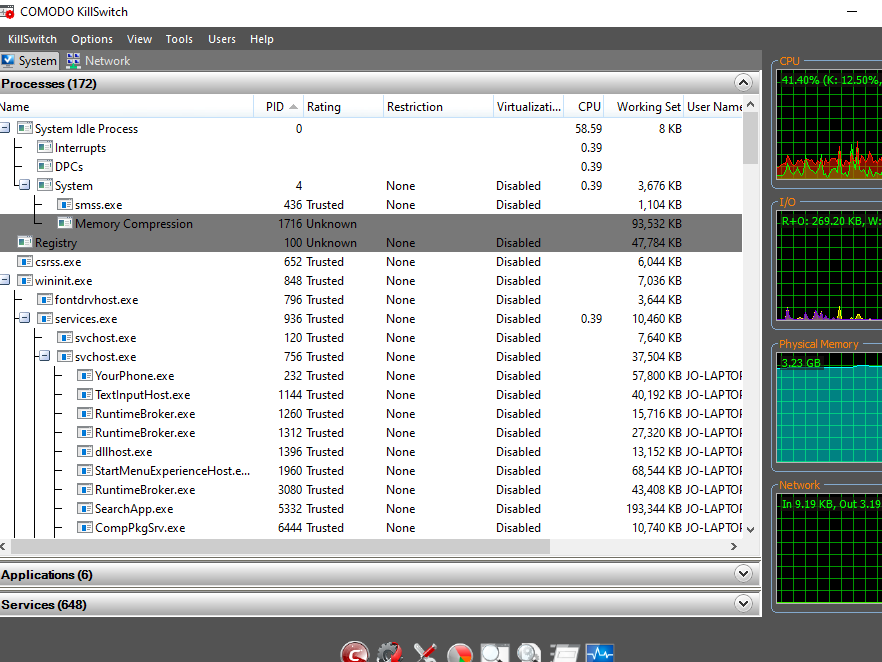882x662 pixels.
Task: Click the smss.exe process icon
Action: (65, 205)
